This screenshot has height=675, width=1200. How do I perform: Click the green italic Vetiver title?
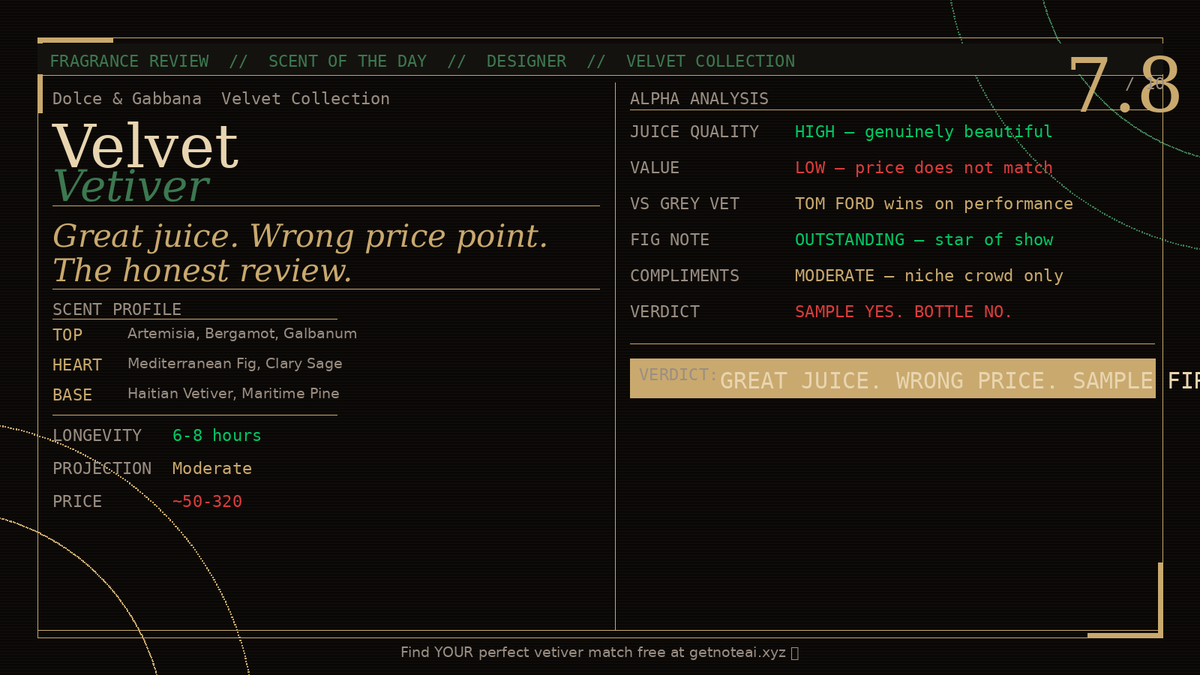point(131,186)
